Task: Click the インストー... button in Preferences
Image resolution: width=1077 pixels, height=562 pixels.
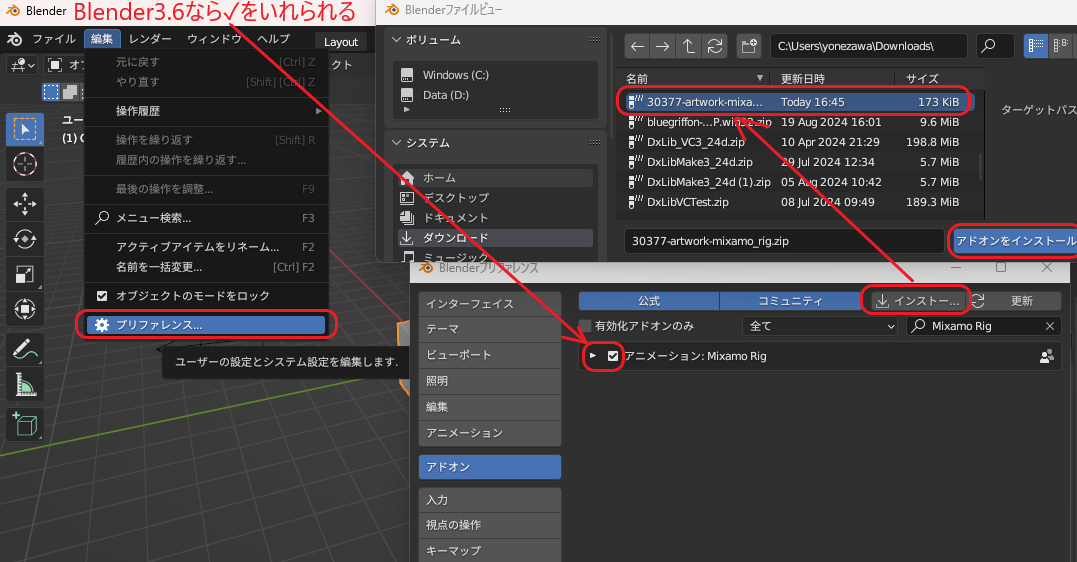Action: pyautogui.click(x=918, y=301)
